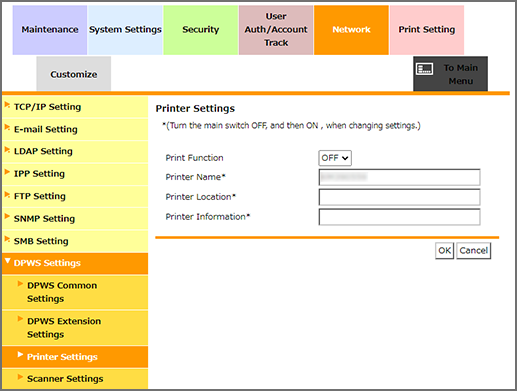Switch to System Settings tab

tap(125, 30)
